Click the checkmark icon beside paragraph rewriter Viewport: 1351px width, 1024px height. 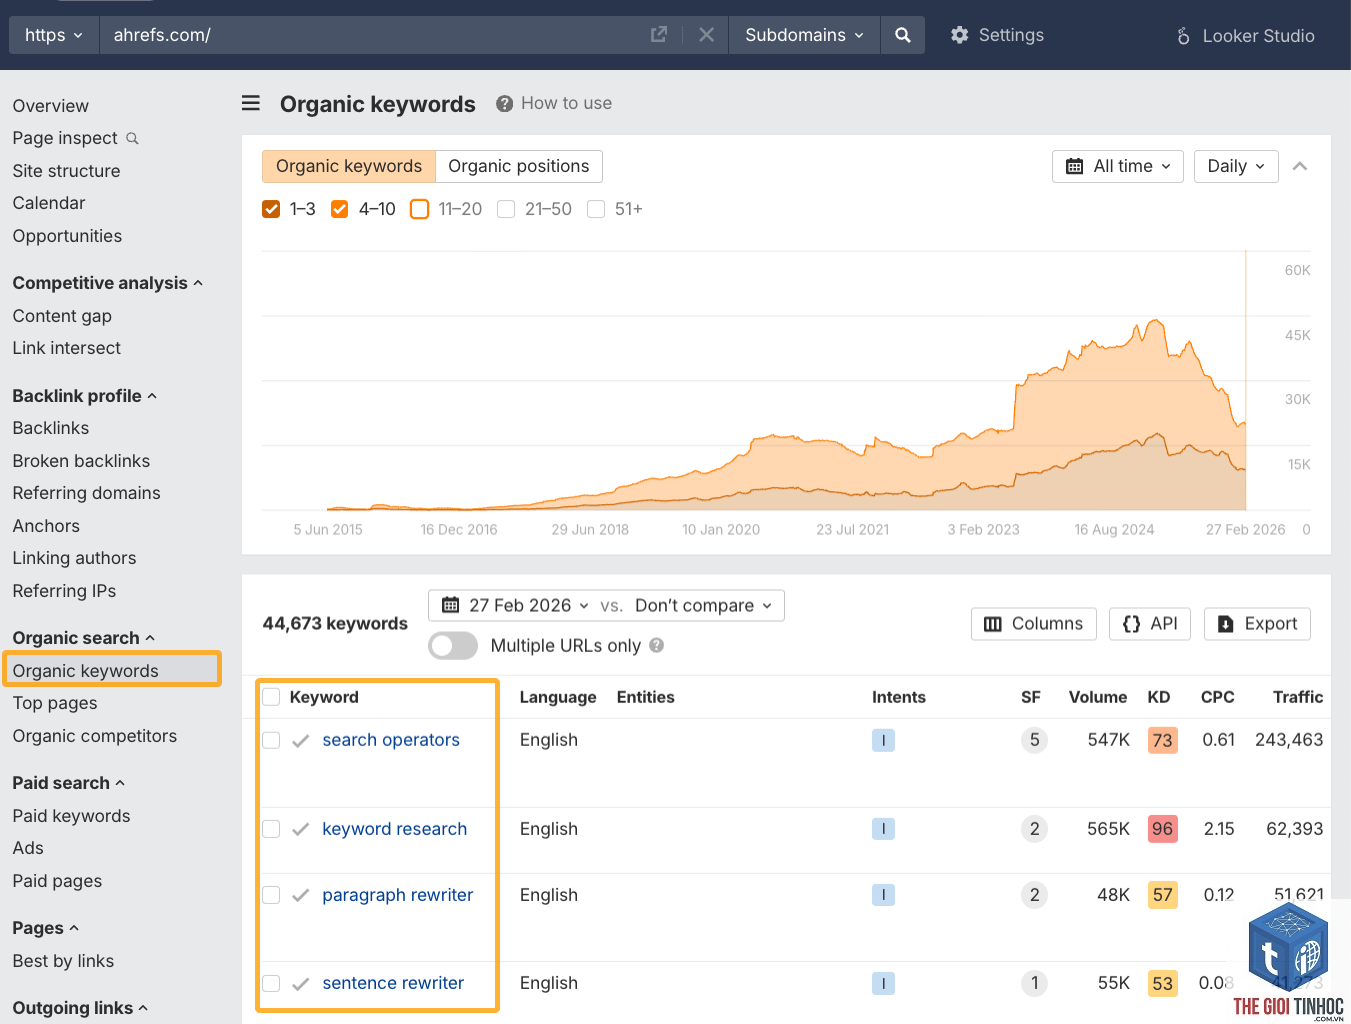[300, 895]
